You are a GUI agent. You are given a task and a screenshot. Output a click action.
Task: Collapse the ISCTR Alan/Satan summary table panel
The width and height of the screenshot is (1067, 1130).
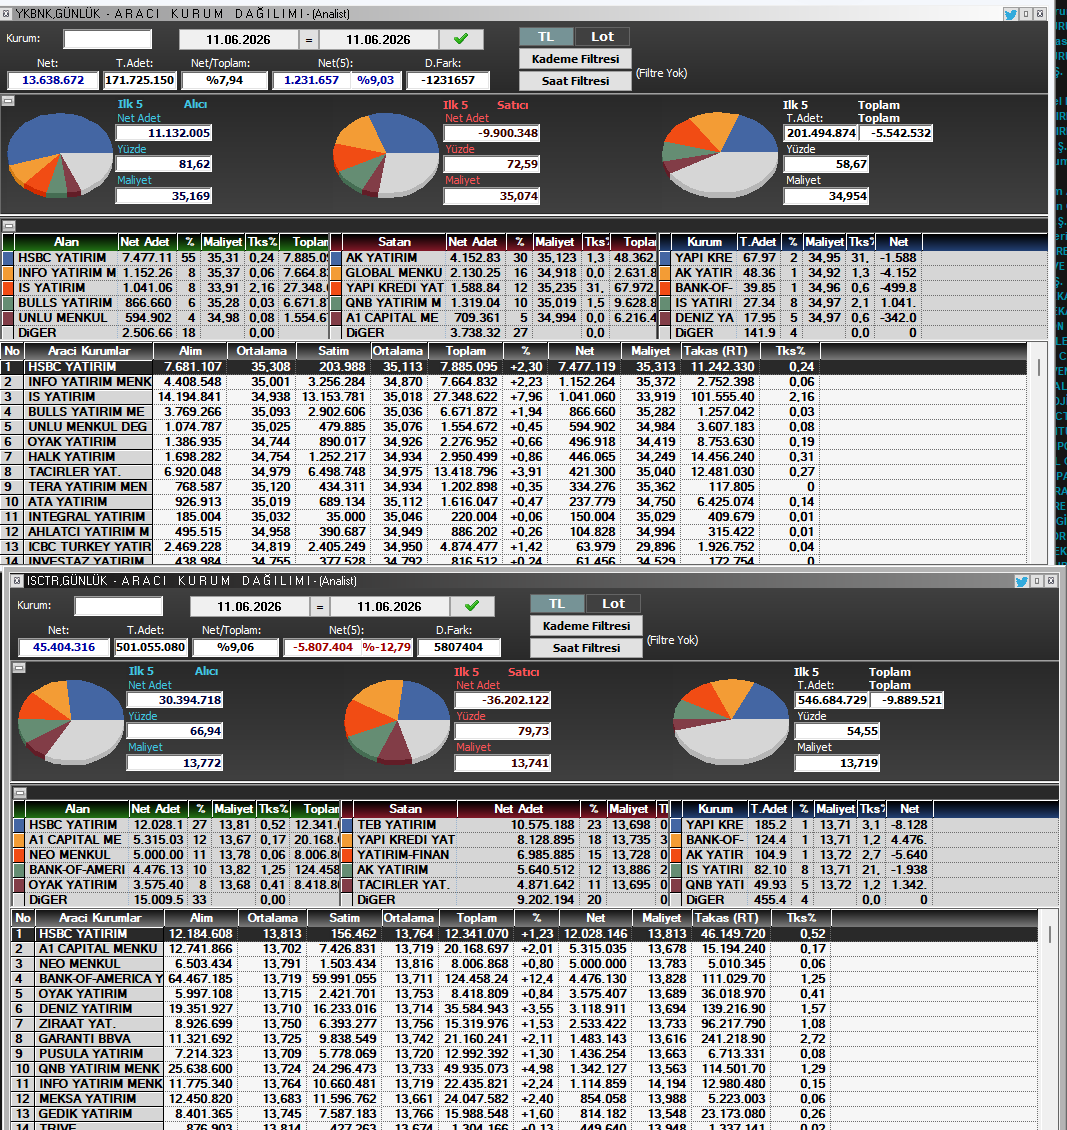click(x=19, y=793)
